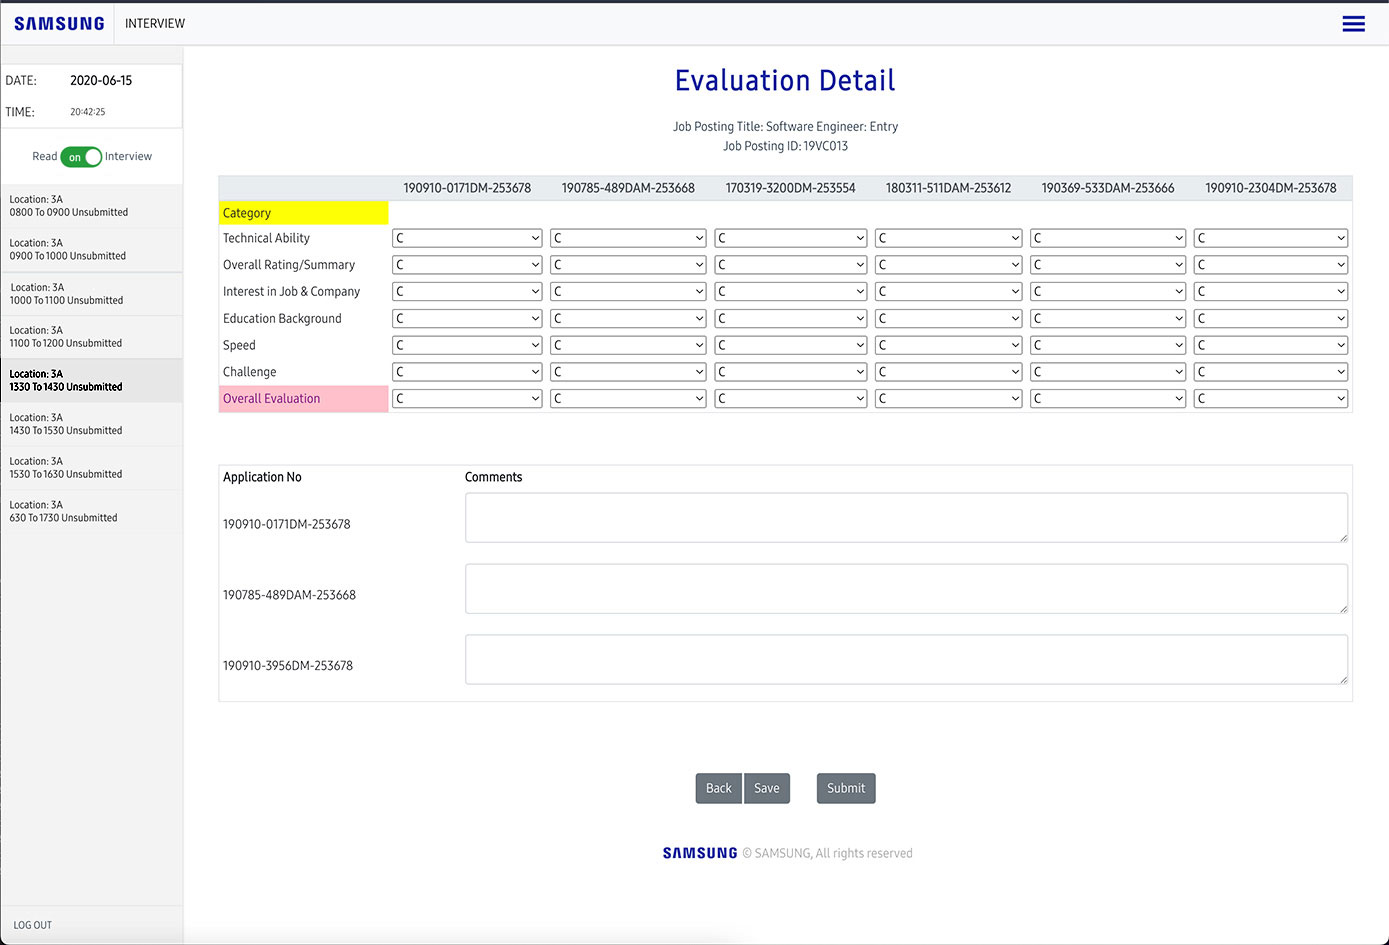Submit the evaluation form
Screen dimensions: 1389x945
point(846,788)
